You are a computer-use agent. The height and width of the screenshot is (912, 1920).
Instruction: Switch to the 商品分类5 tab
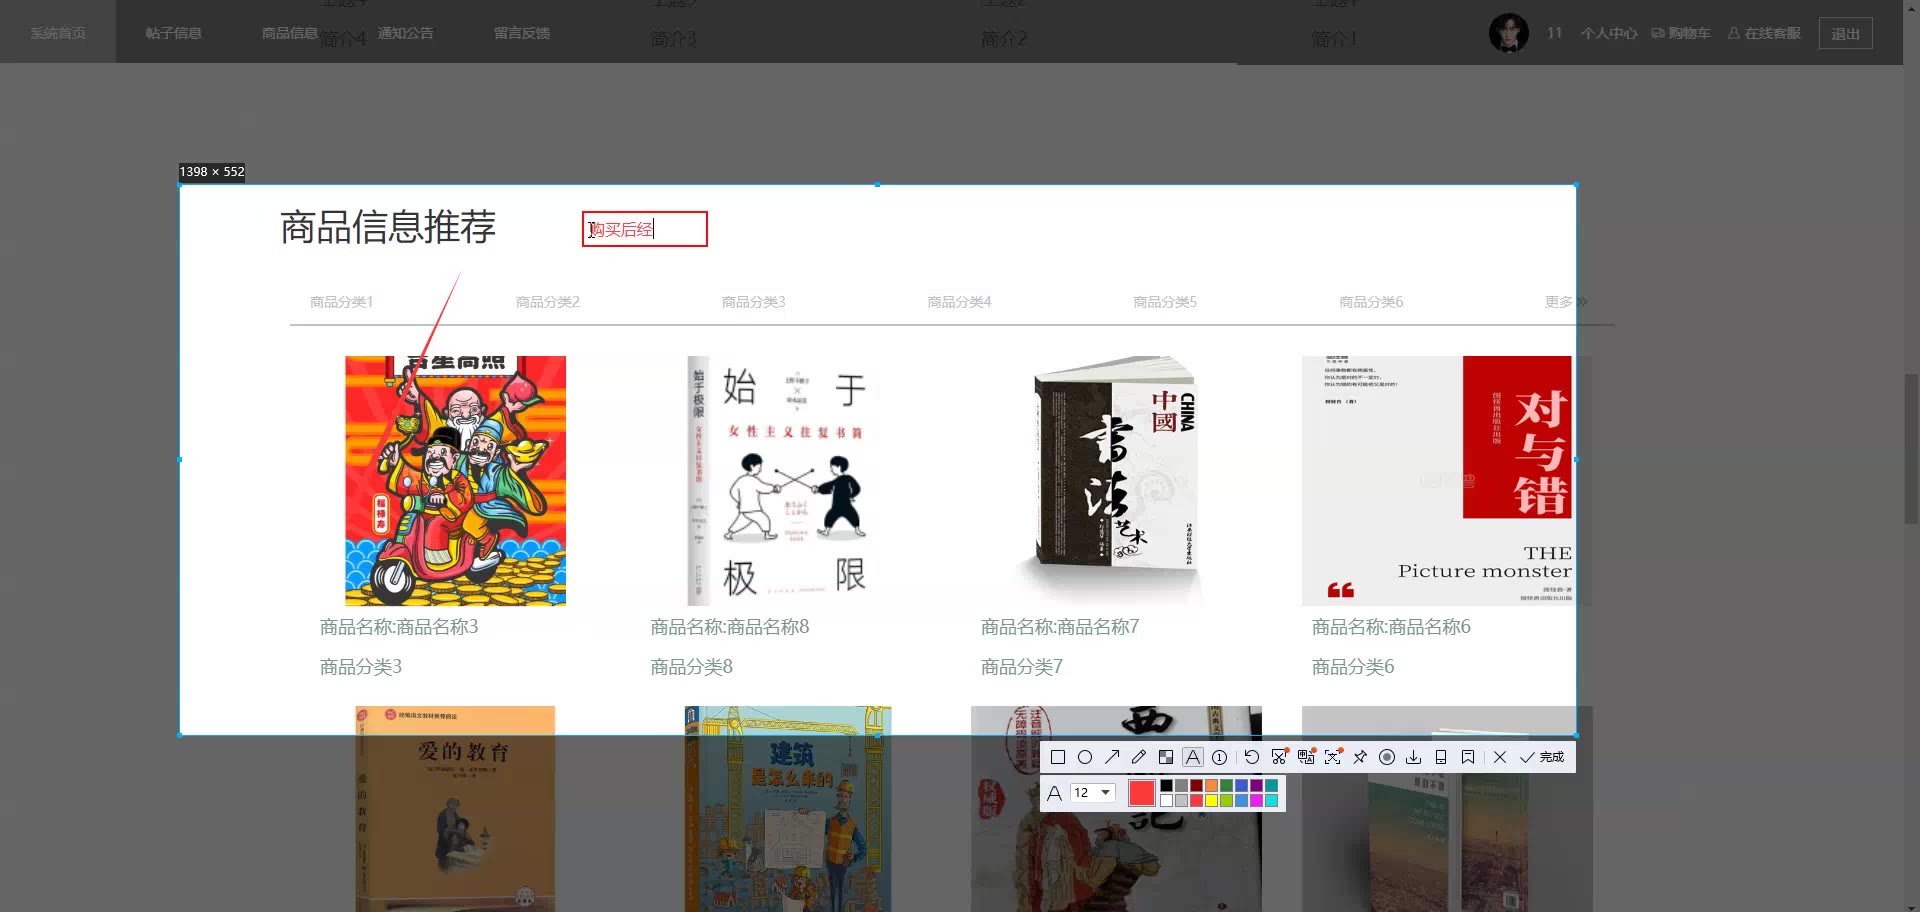pyautogui.click(x=1165, y=302)
